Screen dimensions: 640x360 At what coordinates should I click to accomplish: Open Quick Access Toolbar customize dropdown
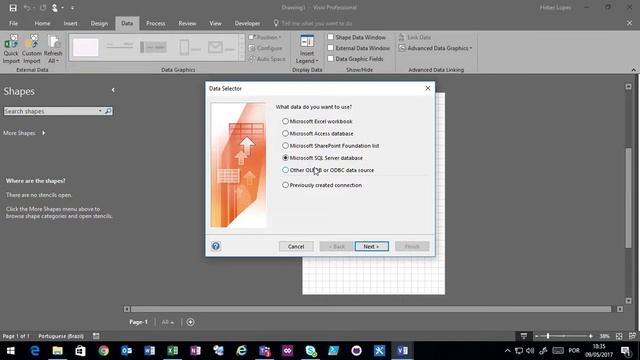(73, 8)
